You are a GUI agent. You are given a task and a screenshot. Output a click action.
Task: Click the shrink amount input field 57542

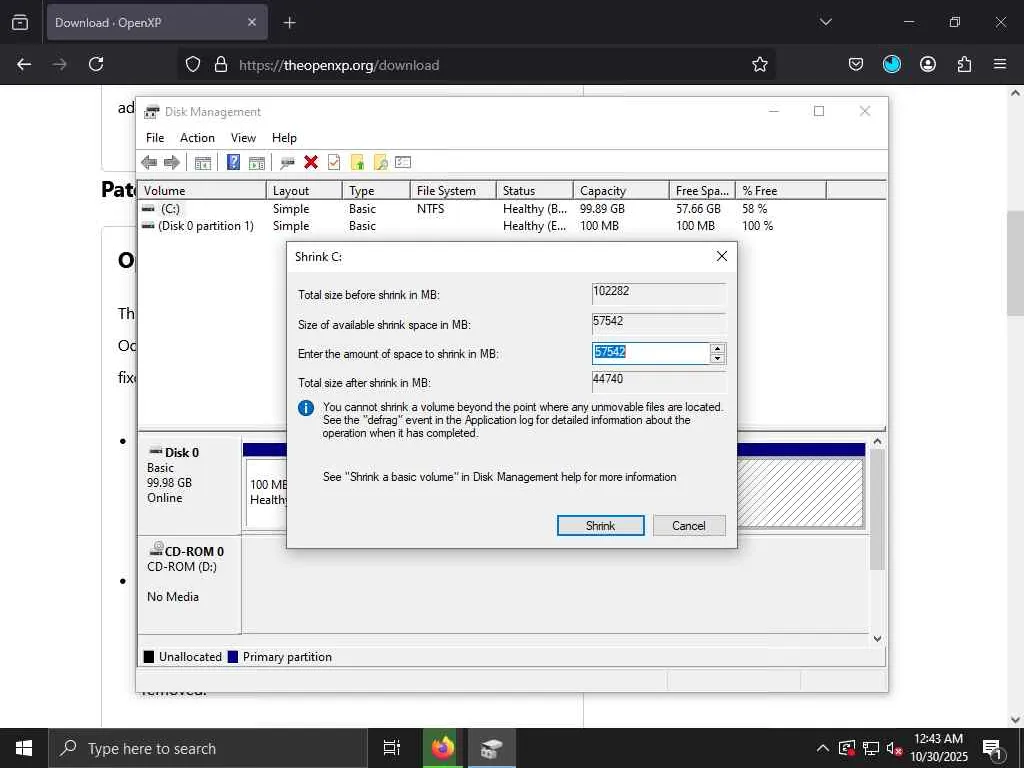pyautogui.click(x=650, y=353)
